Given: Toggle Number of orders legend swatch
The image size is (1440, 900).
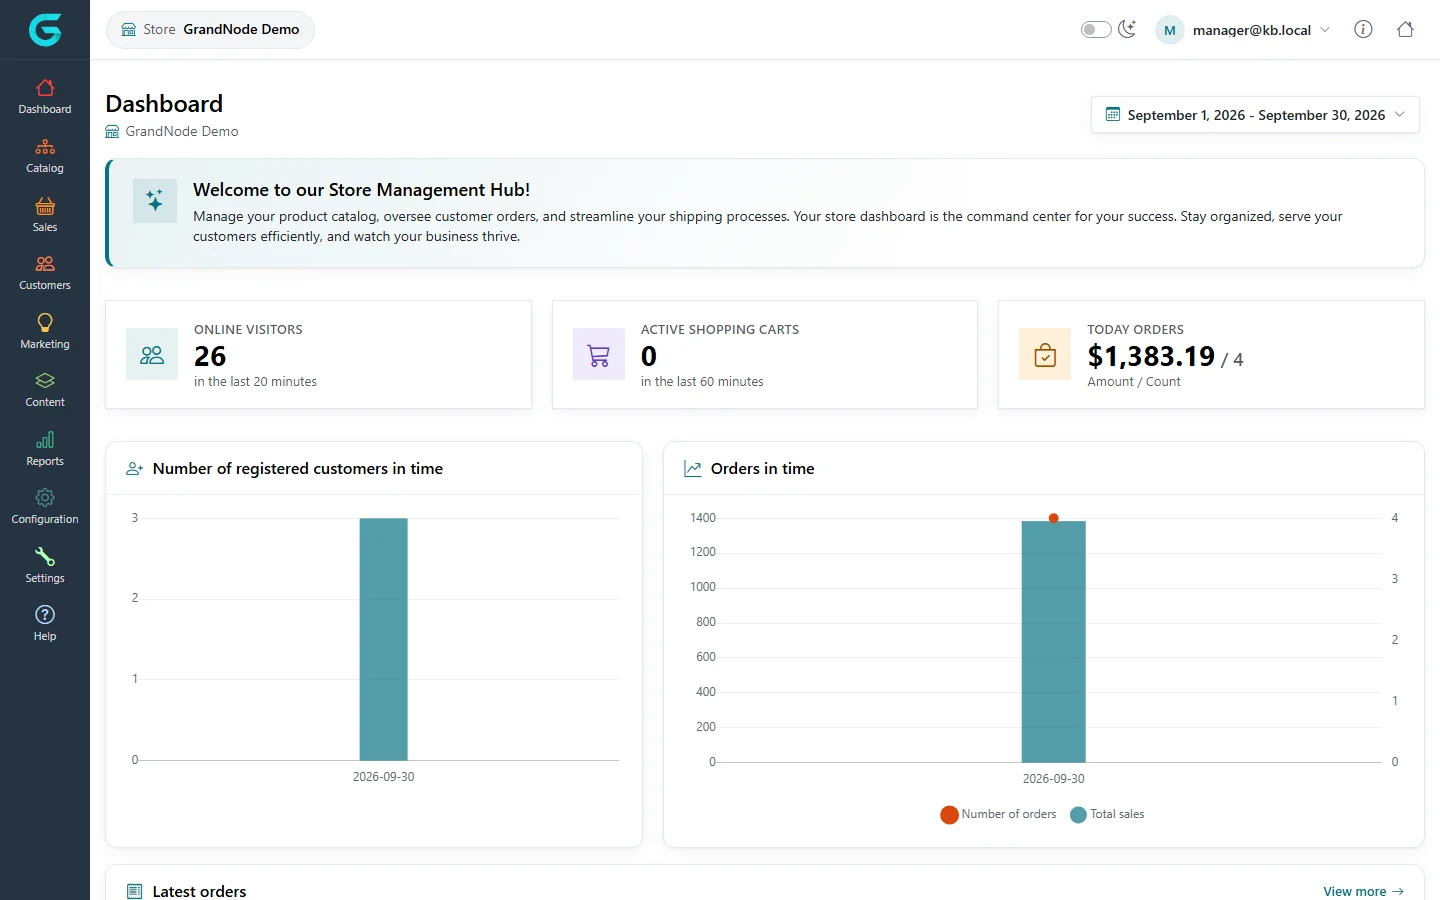Looking at the screenshot, I should tap(949, 815).
